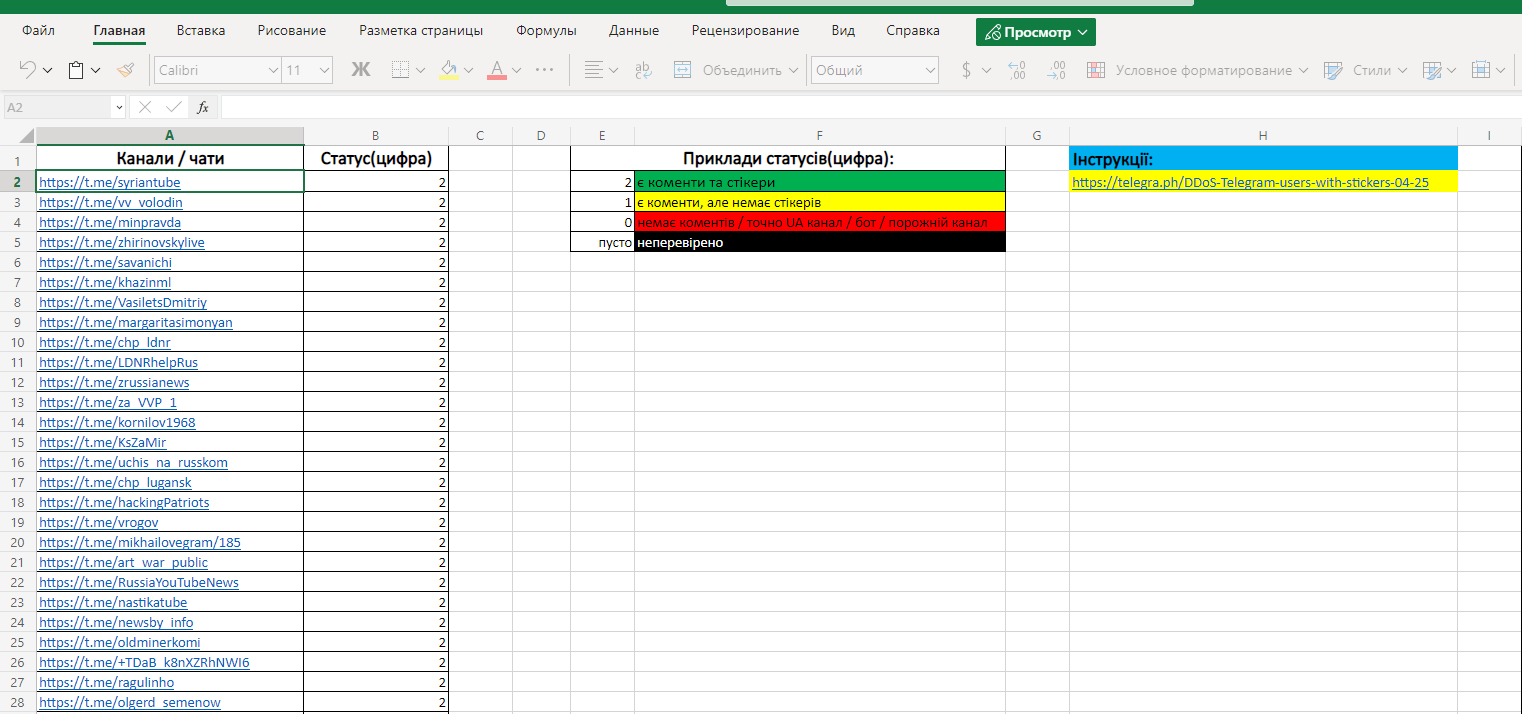Open the Справка tab
The width and height of the screenshot is (1522, 714).
pyautogui.click(x=913, y=31)
